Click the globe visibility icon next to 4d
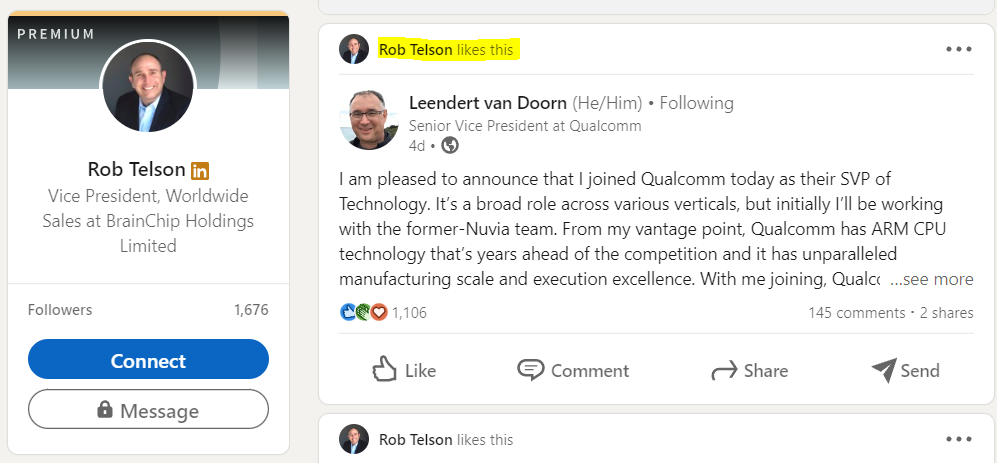 point(450,146)
